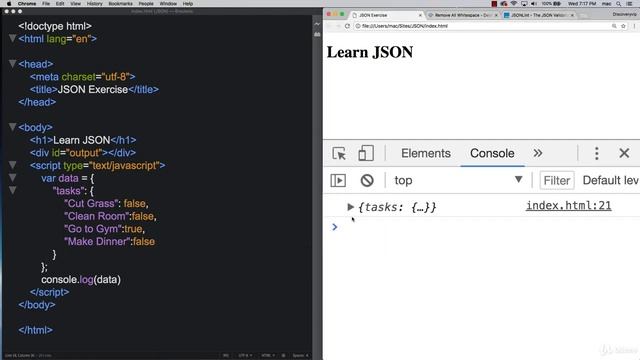The image size is (640, 360).
Task: Click the "Go to Gym":true line
Action: [104, 229]
